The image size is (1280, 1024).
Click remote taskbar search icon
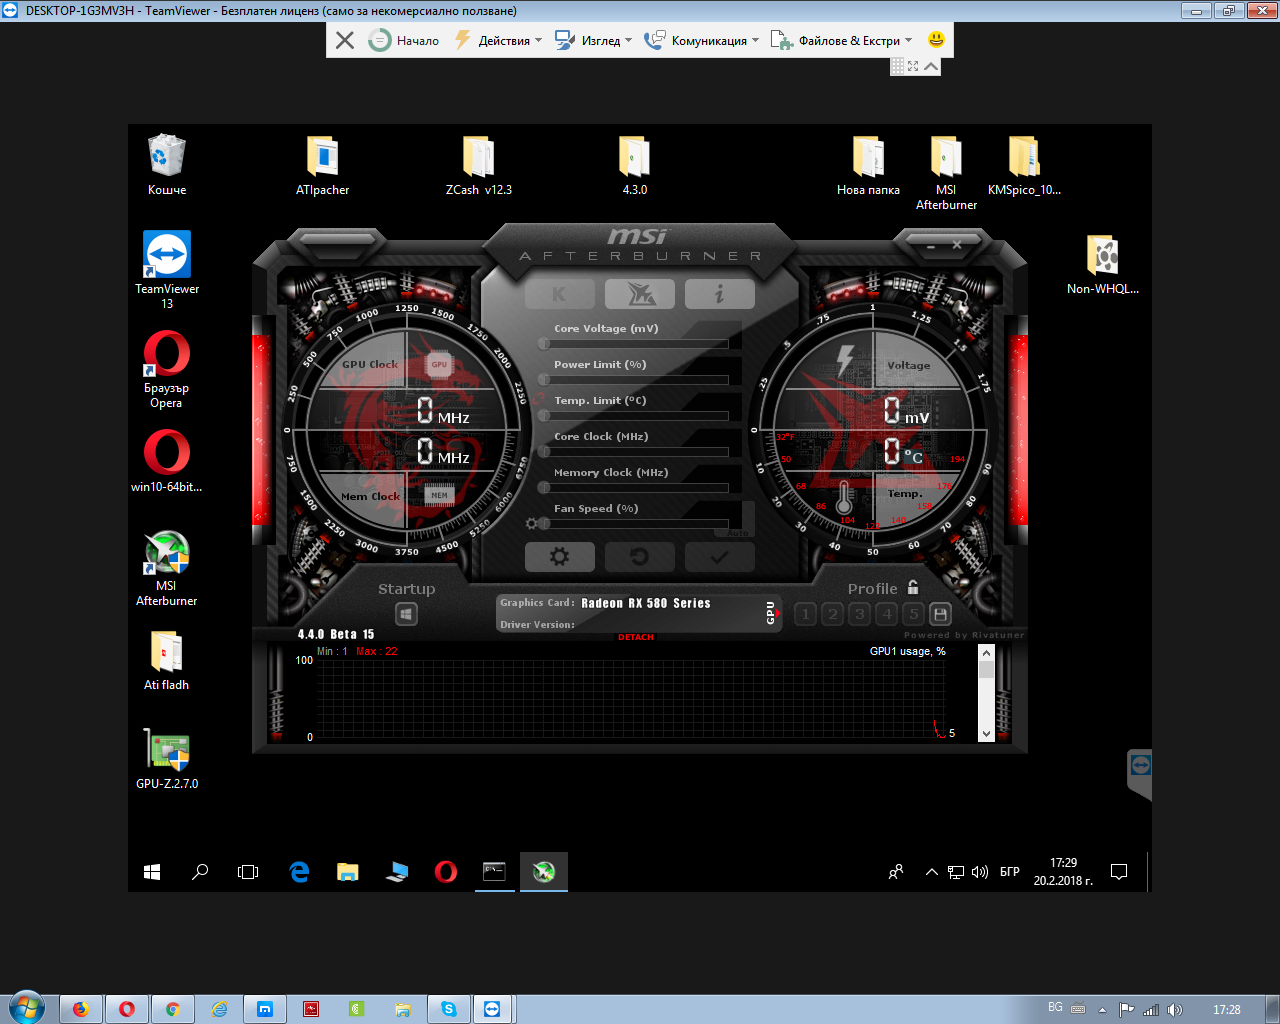(200, 872)
